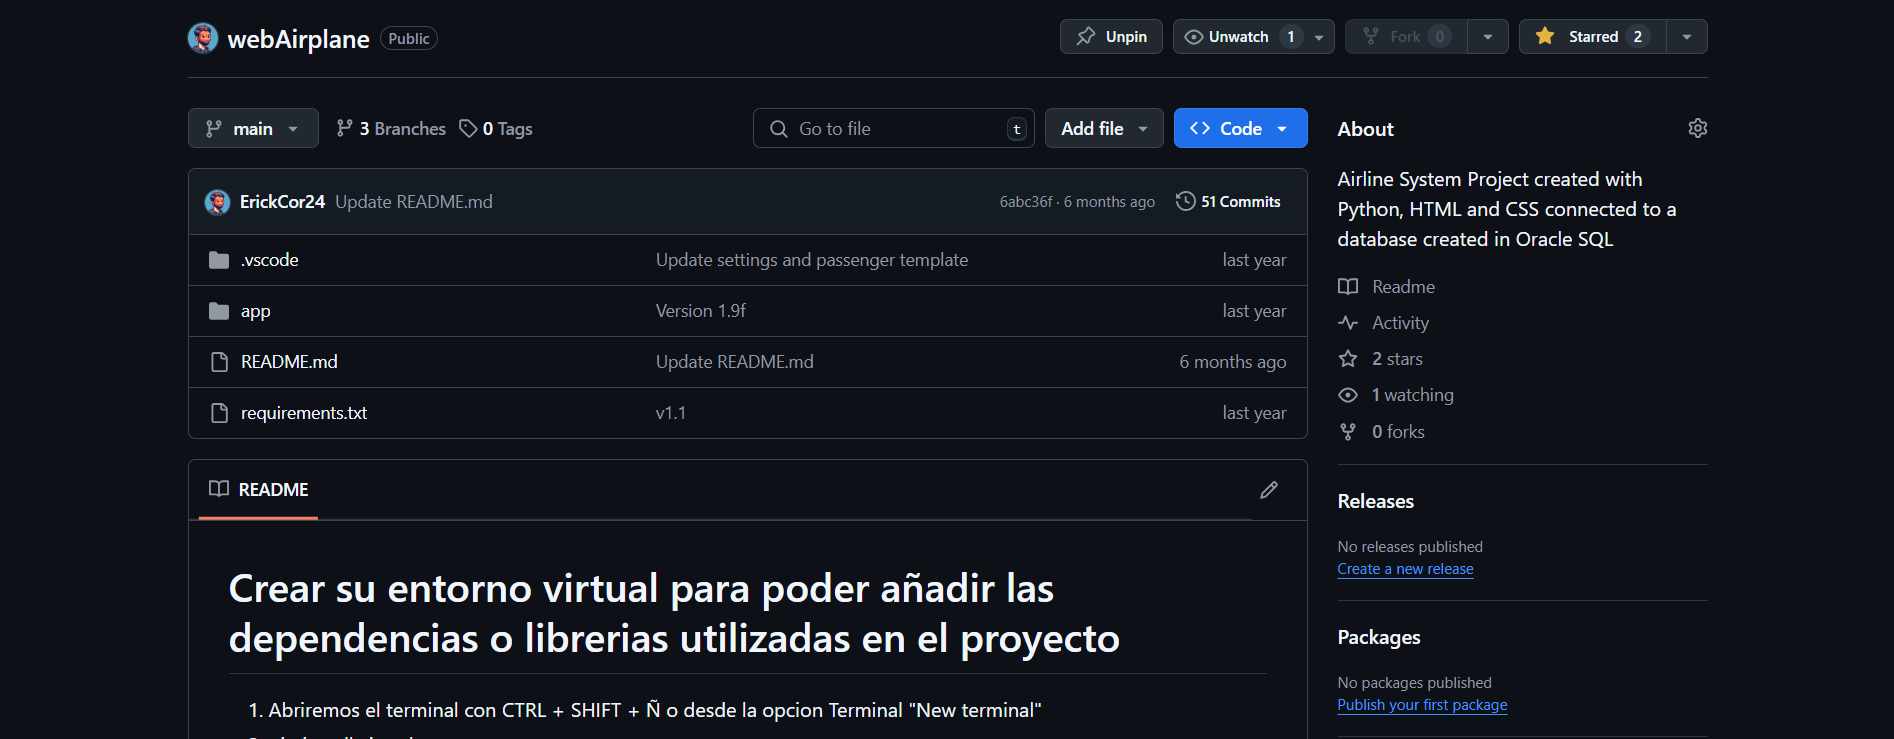Open the Unwatch notifications dropdown
The width and height of the screenshot is (1894, 739).
point(1253,37)
